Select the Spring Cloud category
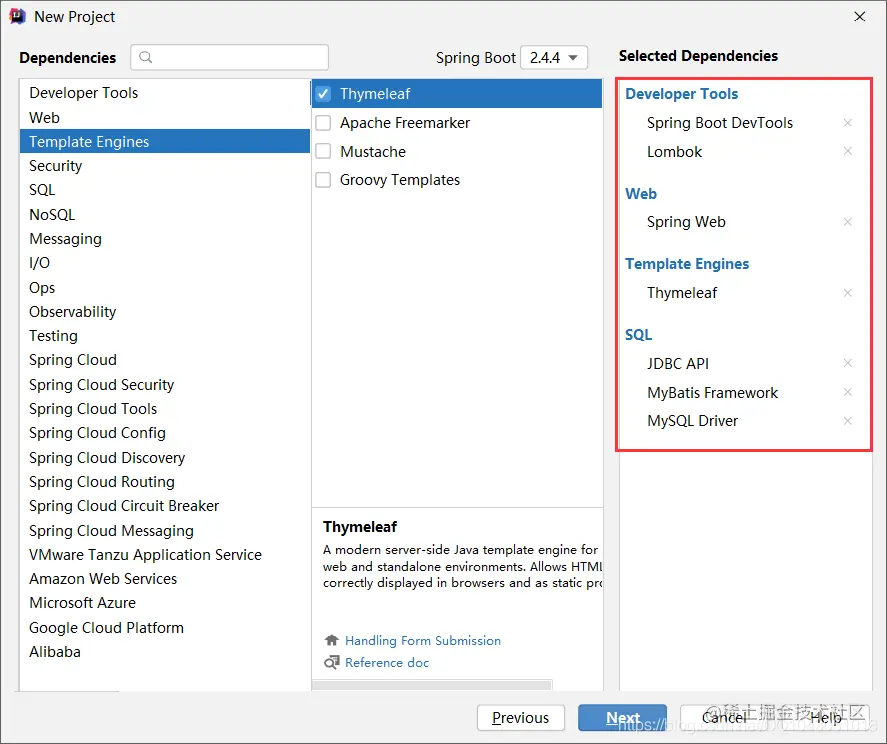 (x=165, y=360)
